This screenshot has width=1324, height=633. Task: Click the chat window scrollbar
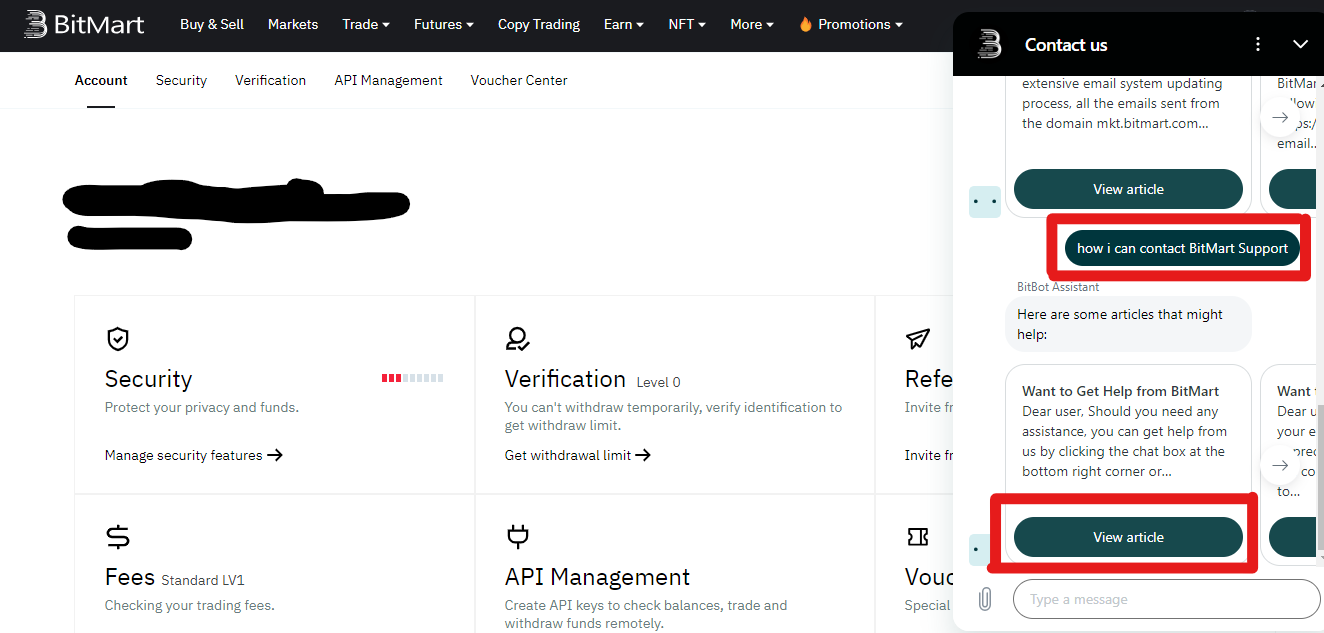coord(1320,478)
